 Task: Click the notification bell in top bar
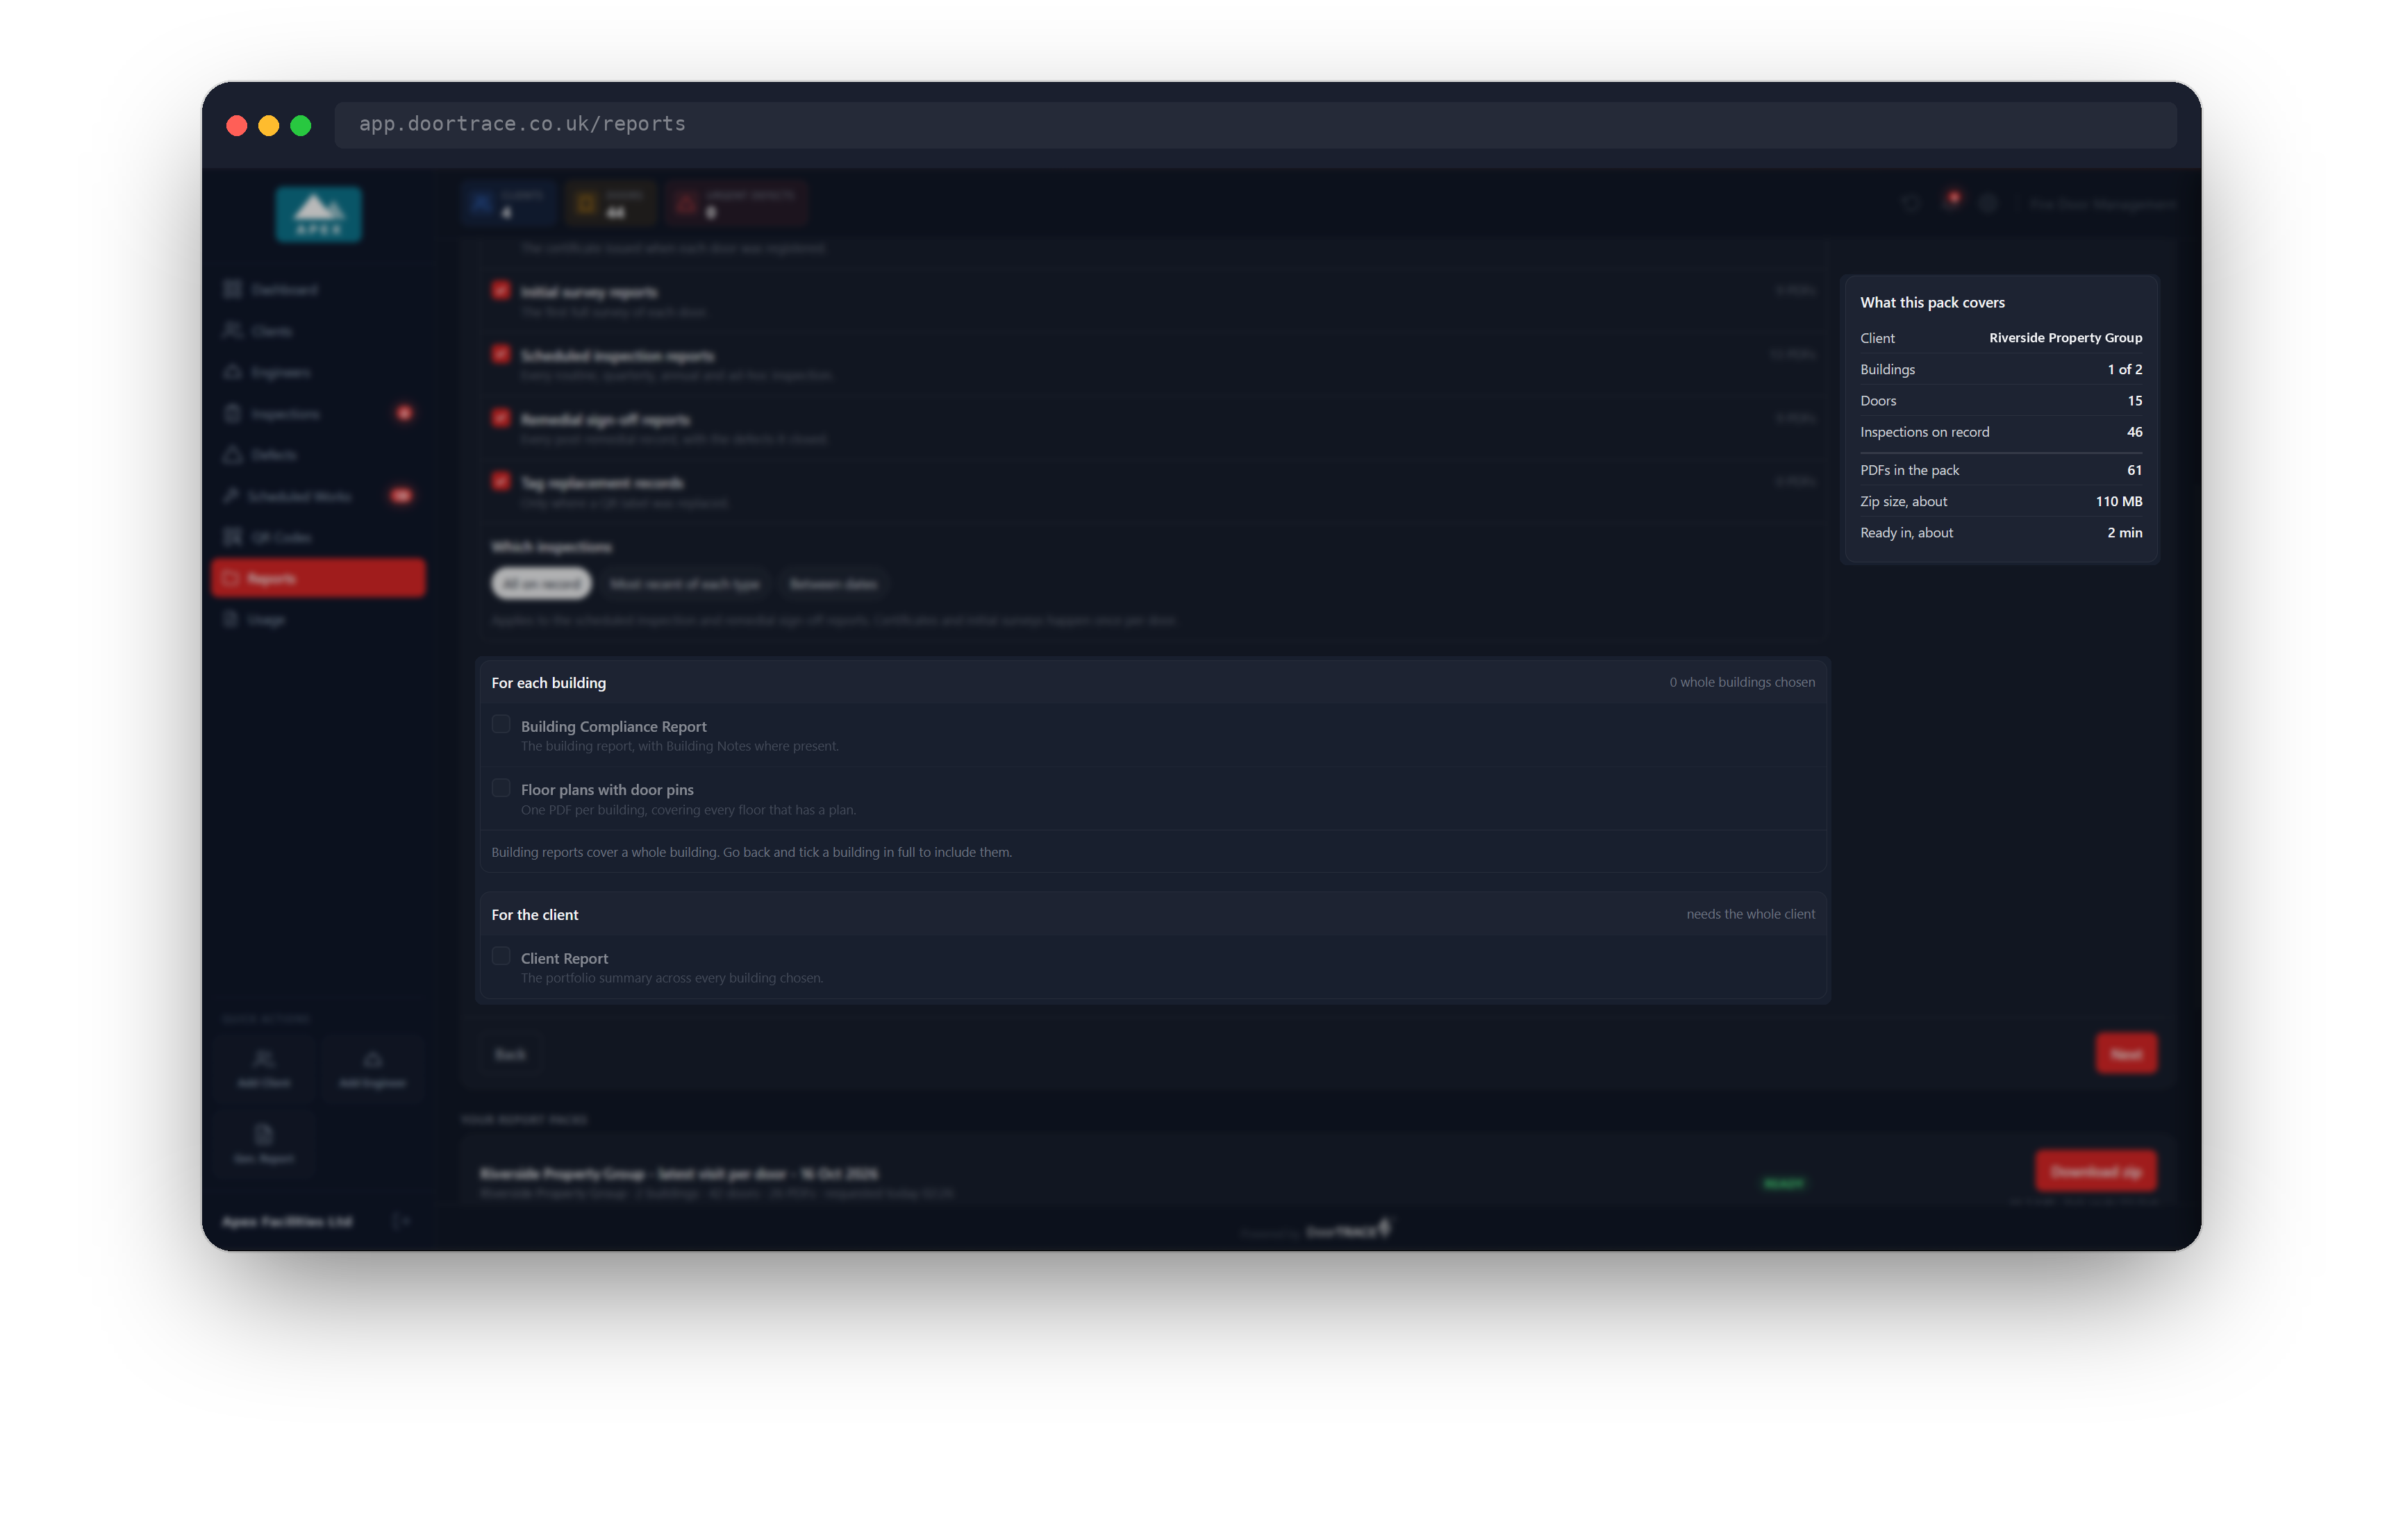click(1950, 203)
